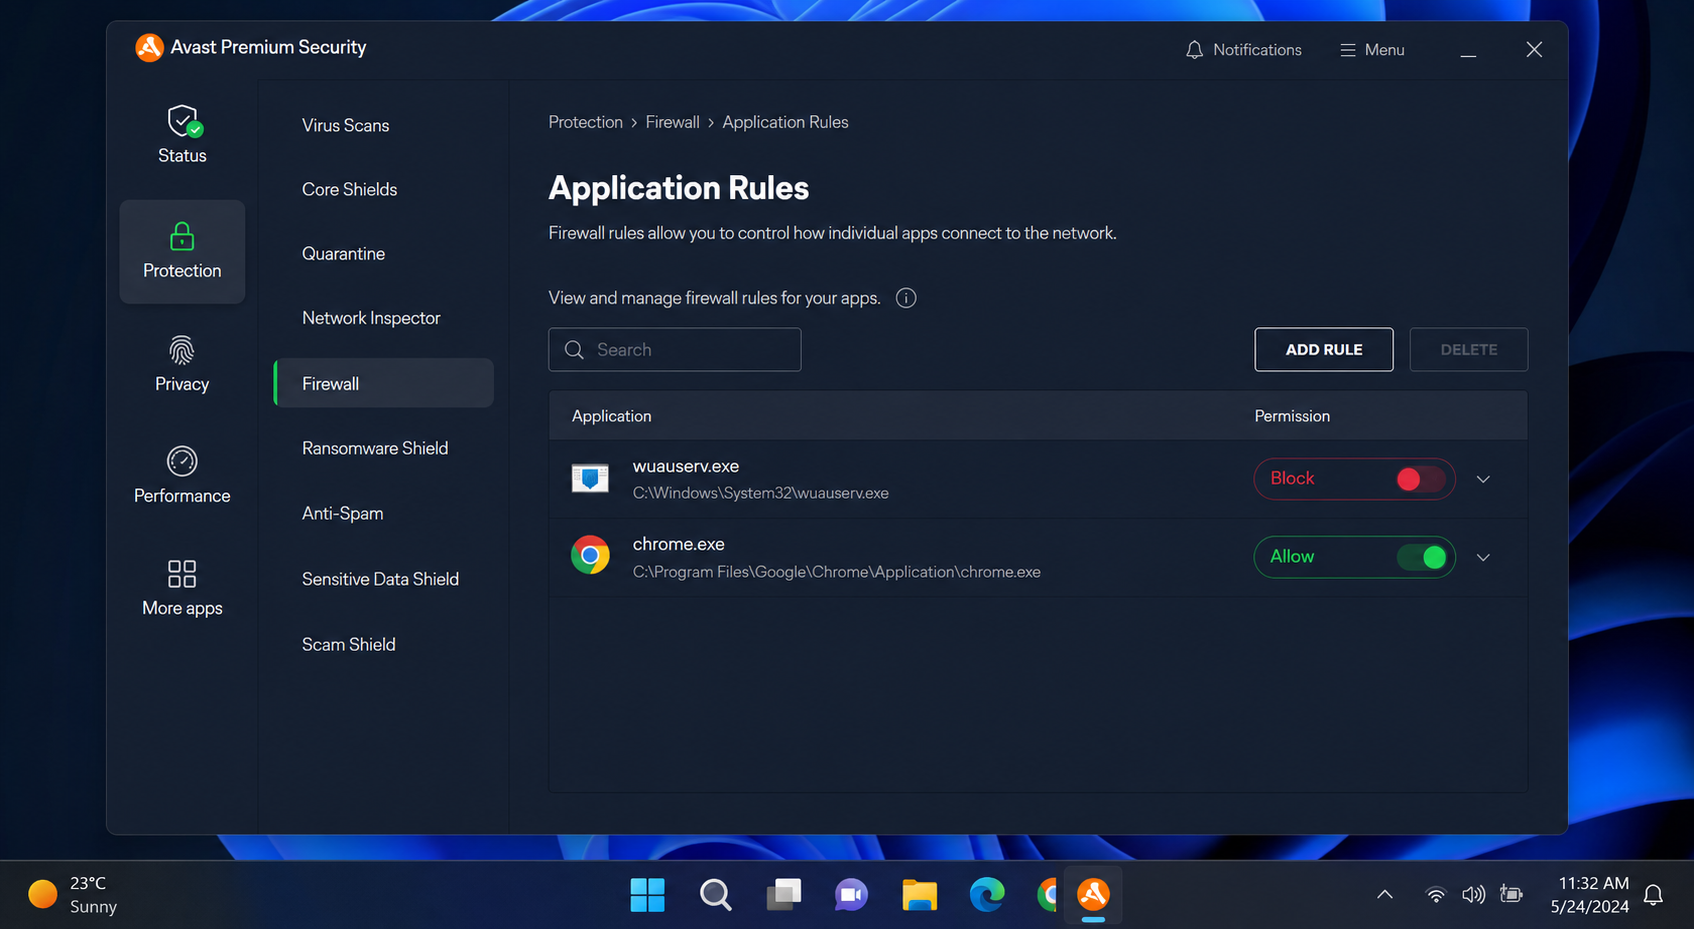The width and height of the screenshot is (1694, 929).
Task: Click into the Search rules field
Action: (675, 349)
